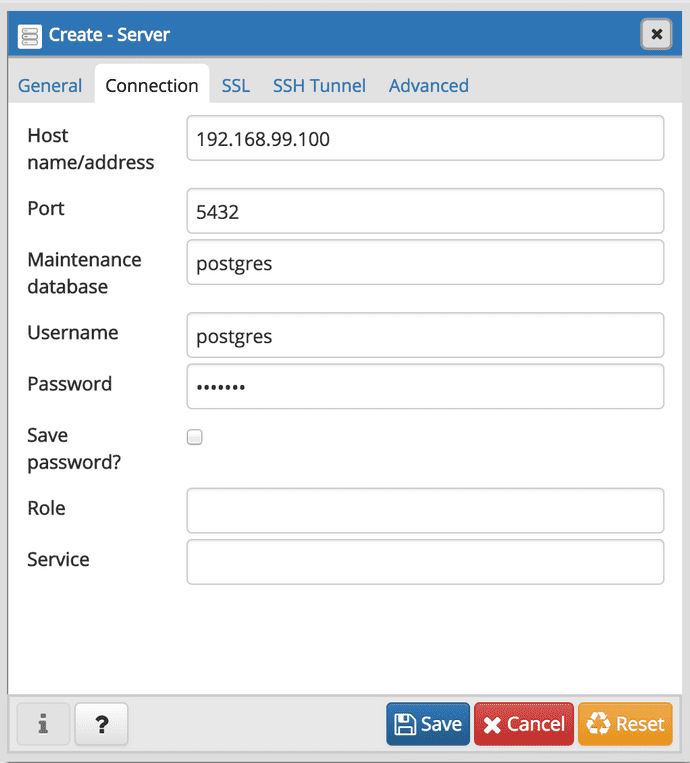Save the server configuration

point(428,724)
